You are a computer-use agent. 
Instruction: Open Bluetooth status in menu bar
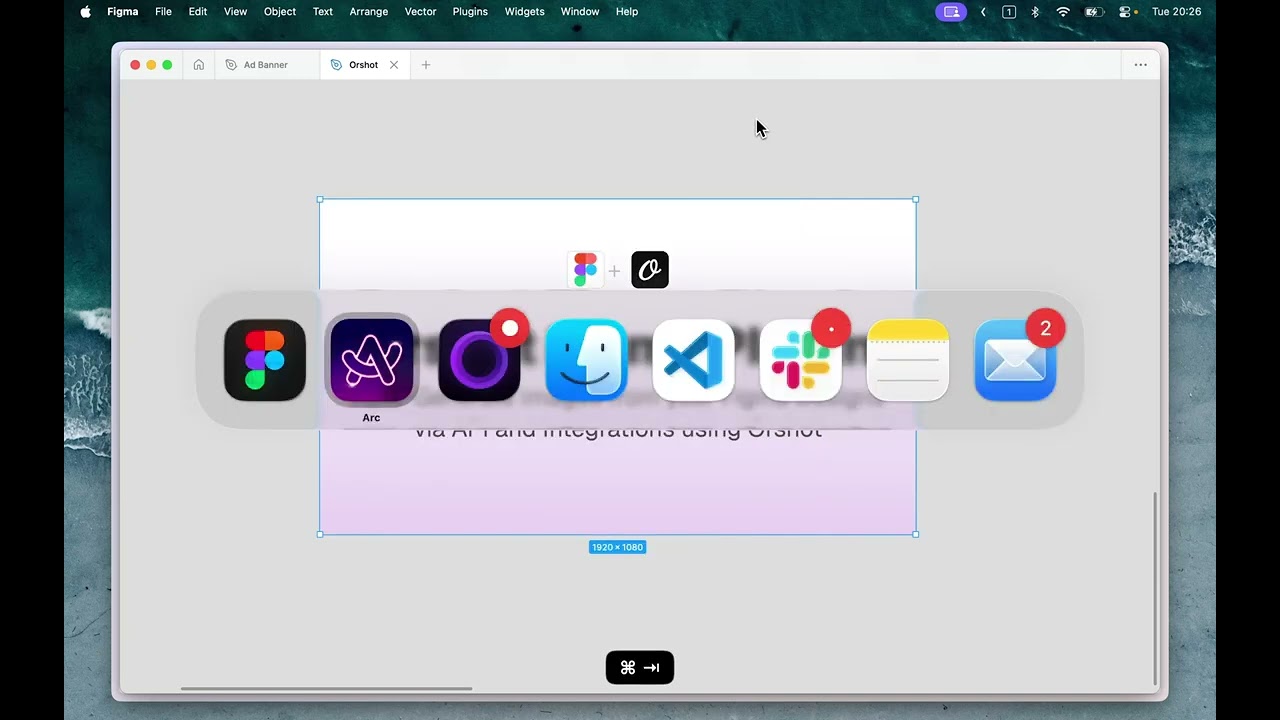[x=1035, y=12]
